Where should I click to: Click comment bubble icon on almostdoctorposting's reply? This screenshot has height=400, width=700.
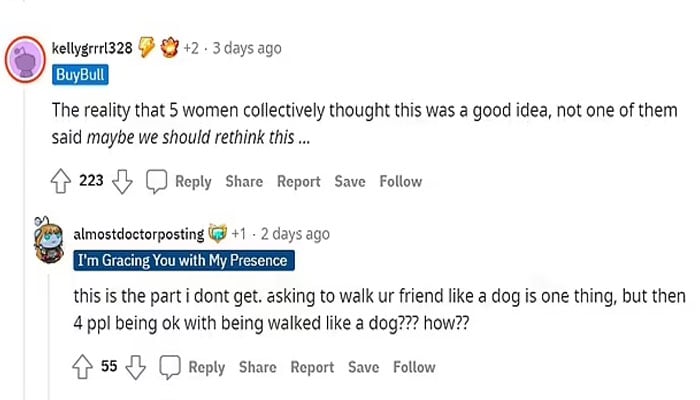click(170, 367)
